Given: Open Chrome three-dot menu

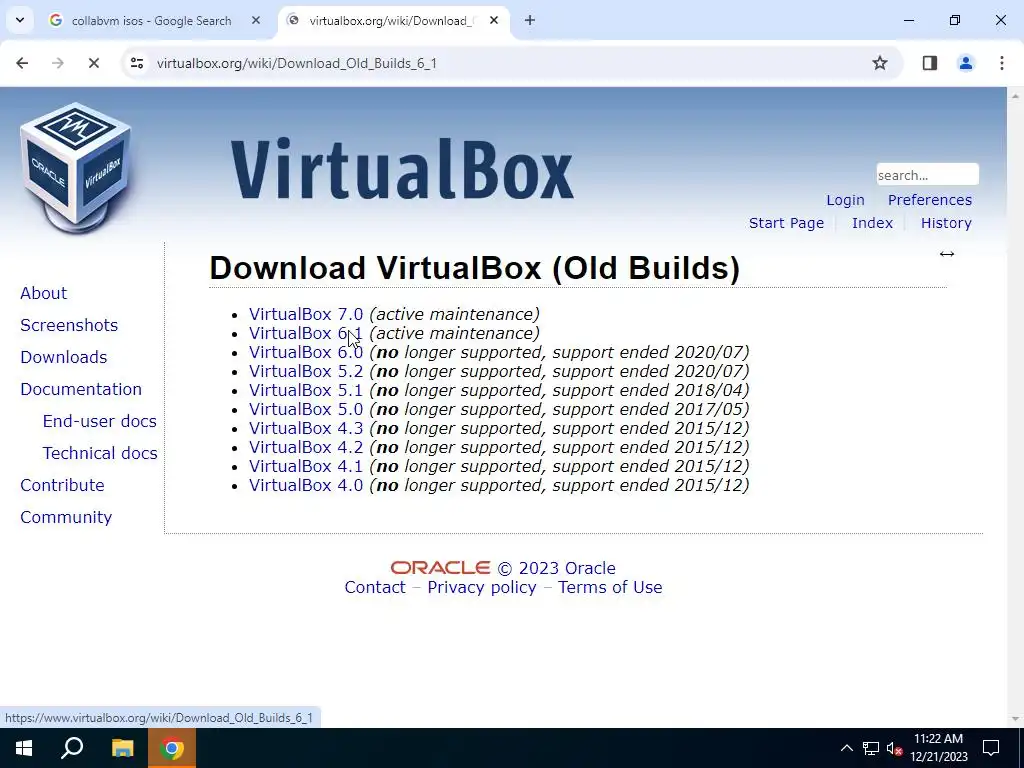Looking at the screenshot, I should [x=1002, y=63].
